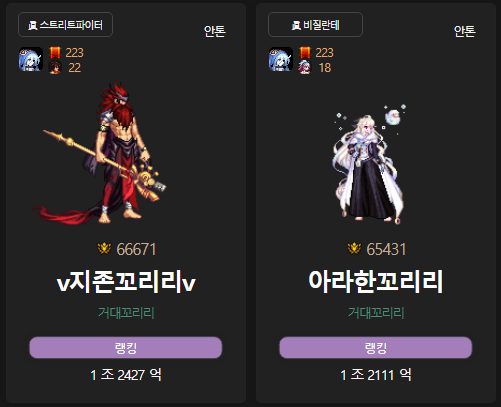The height and width of the screenshot is (407, 501).
Task: Click the small white-haired character icon beside 18
Action: click(x=305, y=68)
